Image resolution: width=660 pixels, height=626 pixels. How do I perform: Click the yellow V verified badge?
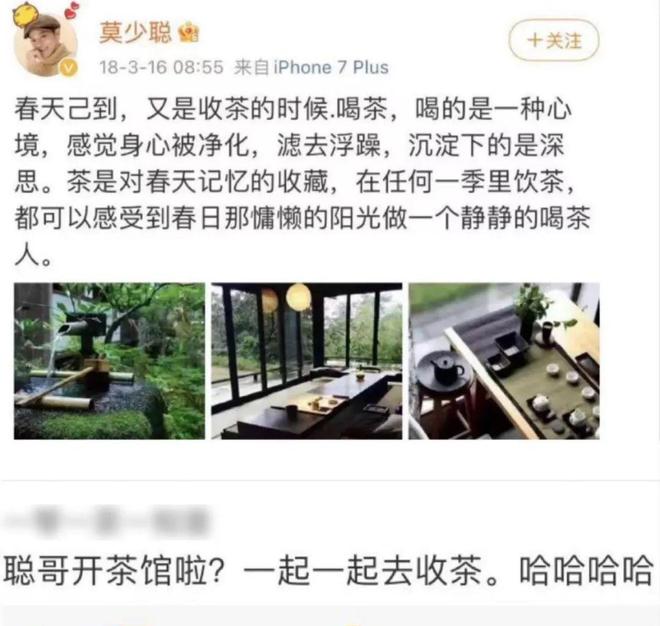pos(69,67)
